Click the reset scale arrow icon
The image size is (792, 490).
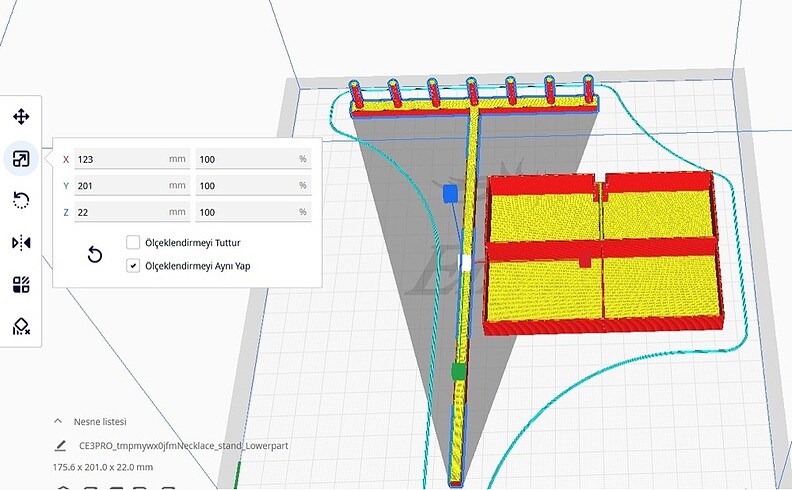pos(95,255)
